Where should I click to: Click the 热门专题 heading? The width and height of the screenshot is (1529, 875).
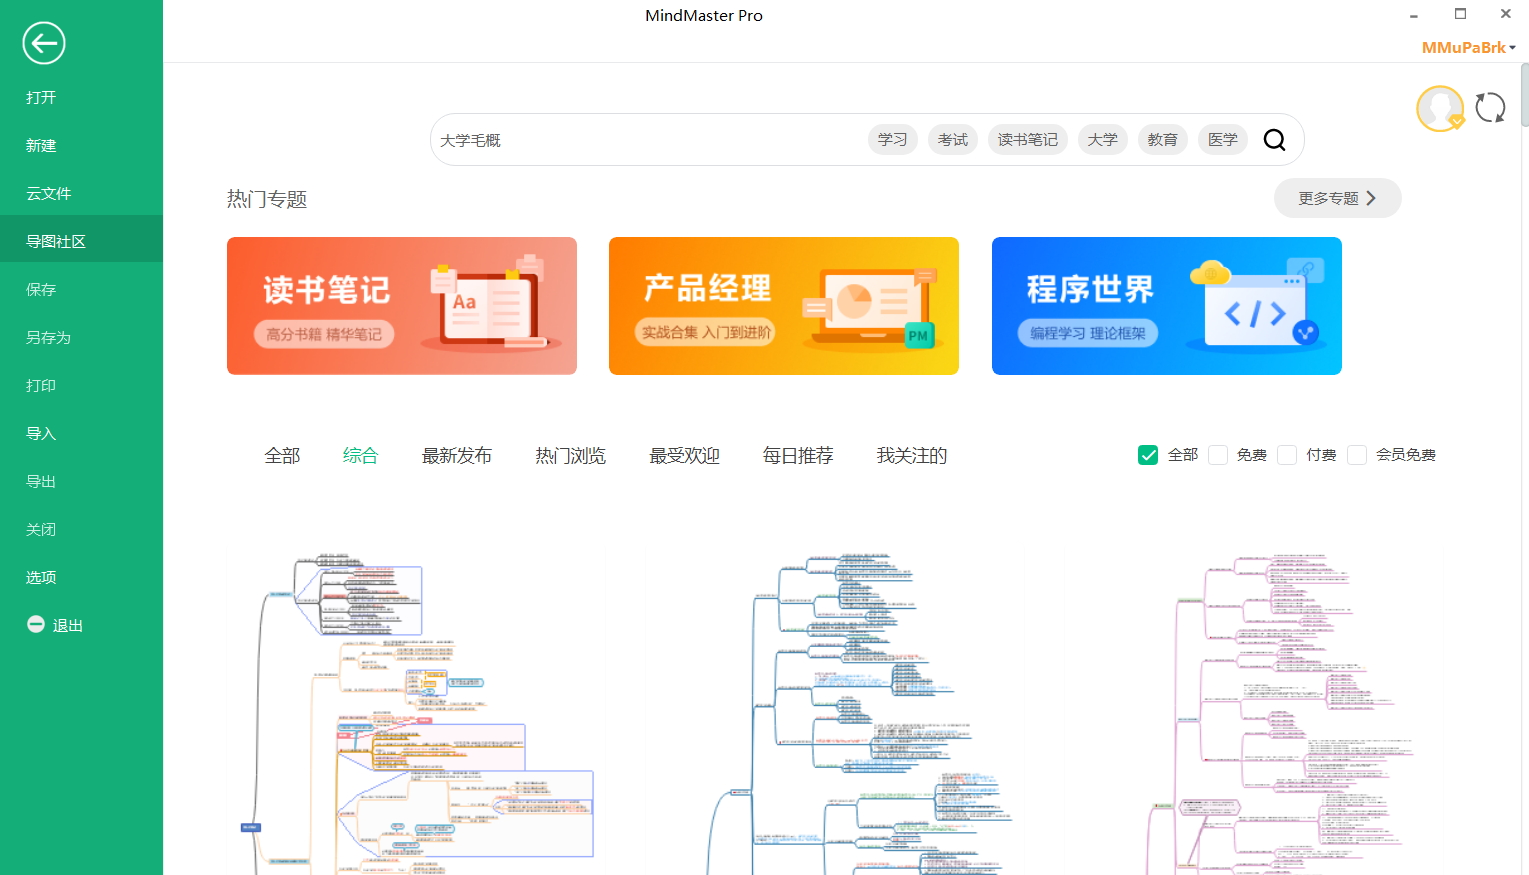click(x=266, y=199)
